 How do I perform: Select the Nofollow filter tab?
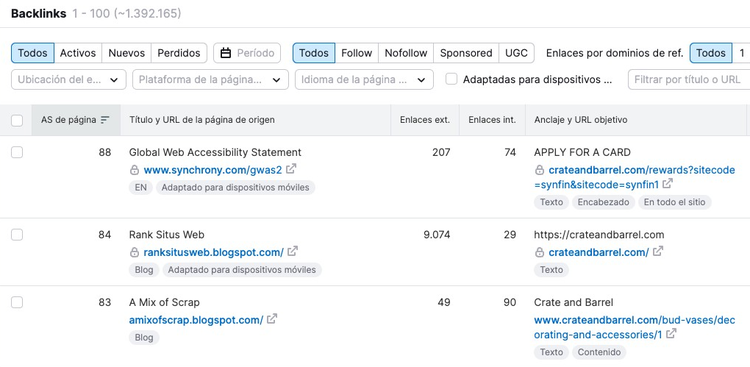click(406, 53)
